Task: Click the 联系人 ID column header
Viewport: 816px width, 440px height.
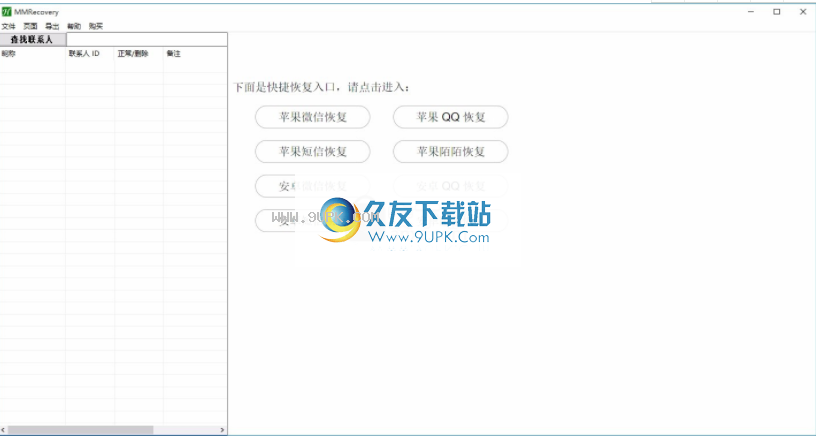Action: [90, 54]
